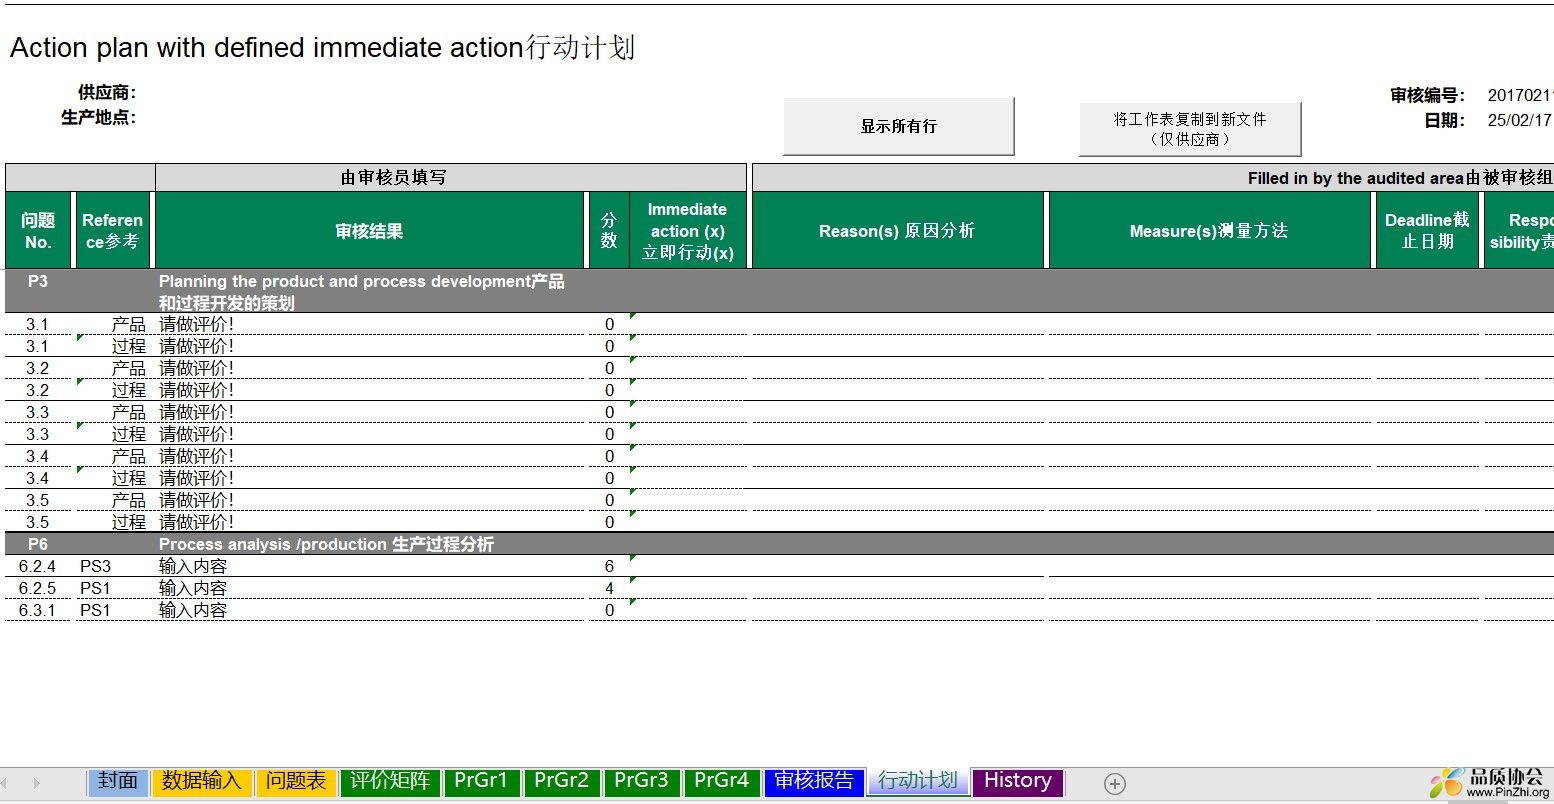
Task: Go to next sheet tab arrow
Action: [x=37, y=783]
